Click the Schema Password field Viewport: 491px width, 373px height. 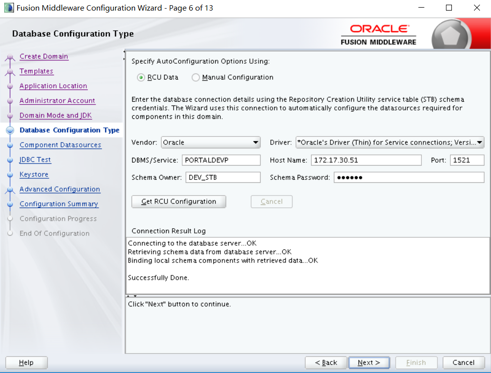(409, 177)
